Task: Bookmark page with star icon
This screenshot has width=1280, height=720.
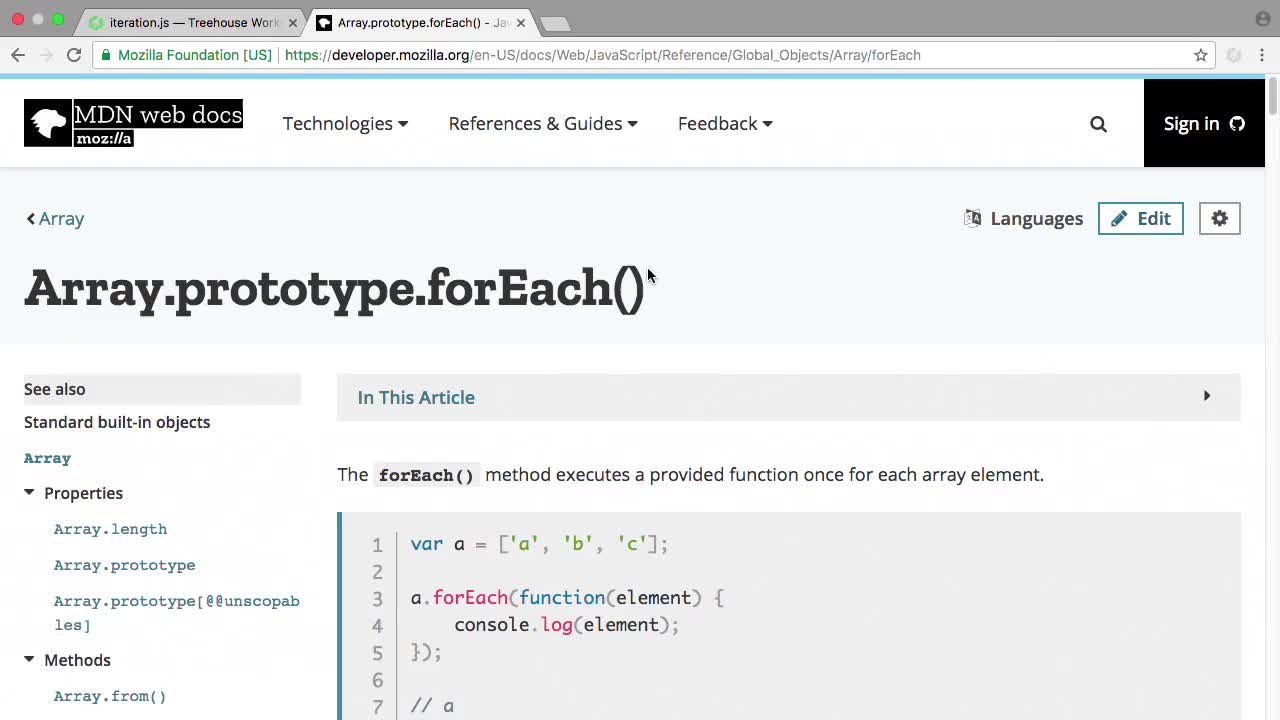Action: point(1201,55)
